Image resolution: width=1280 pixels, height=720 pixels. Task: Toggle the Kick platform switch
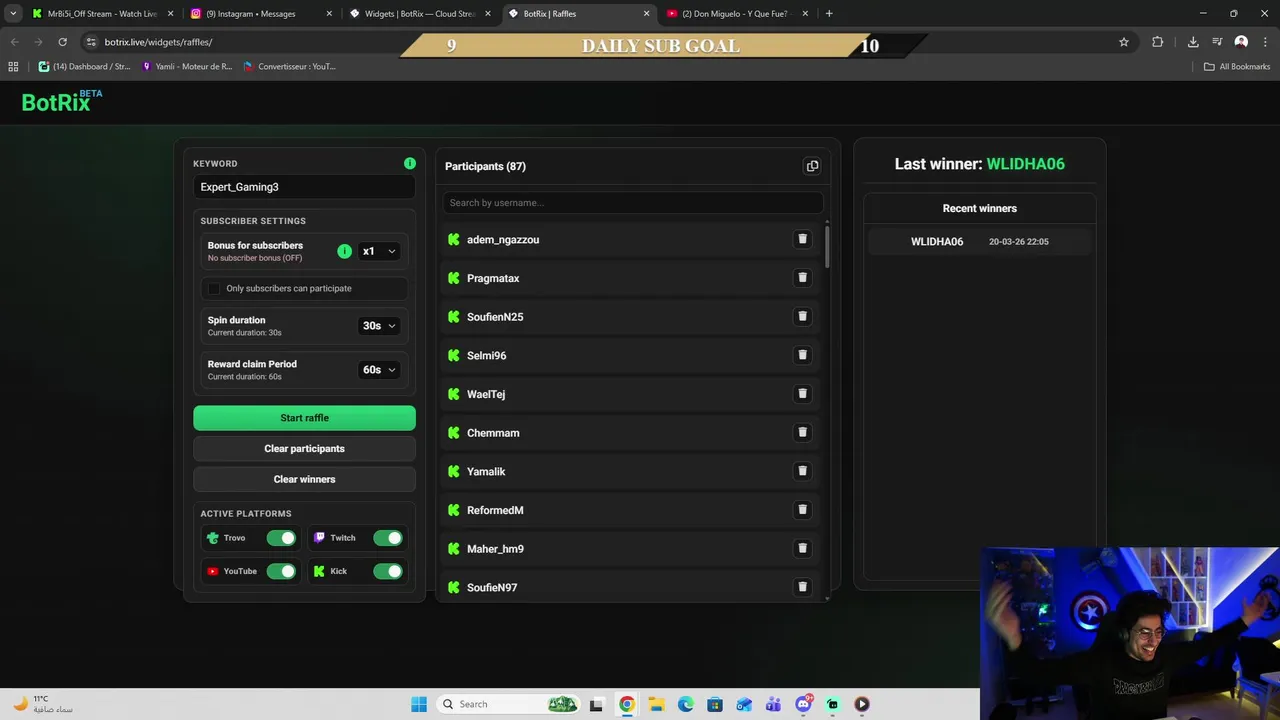[x=388, y=571]
